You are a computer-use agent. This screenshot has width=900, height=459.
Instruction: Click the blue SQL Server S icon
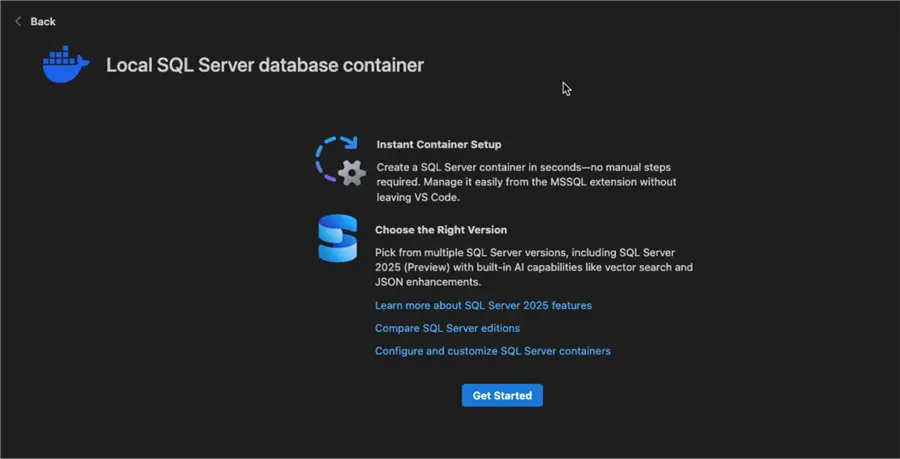[x=337, y=238]
